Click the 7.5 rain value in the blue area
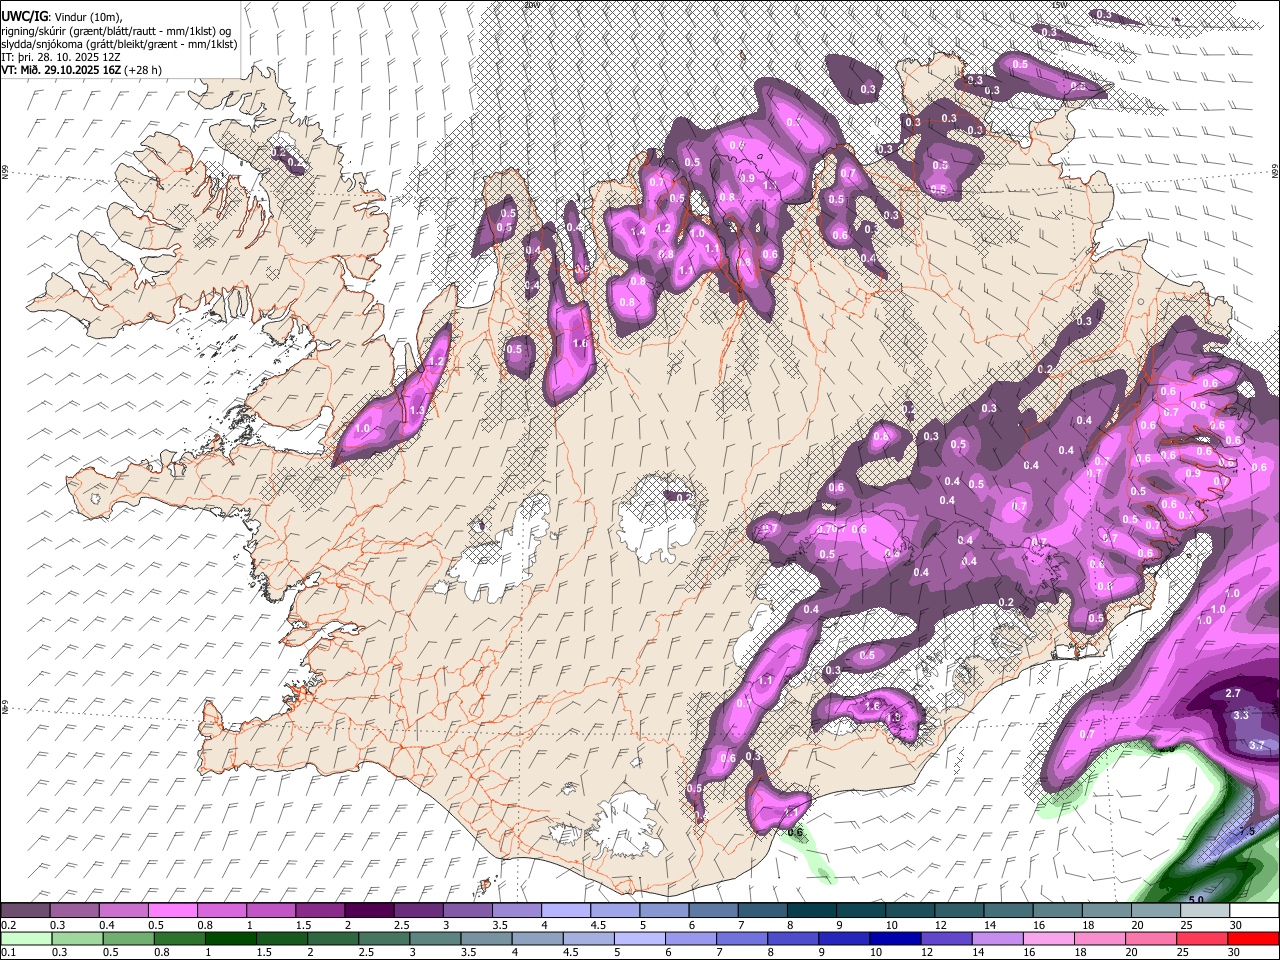Viewport: 1280px width, 960px height. (1246, 831)
